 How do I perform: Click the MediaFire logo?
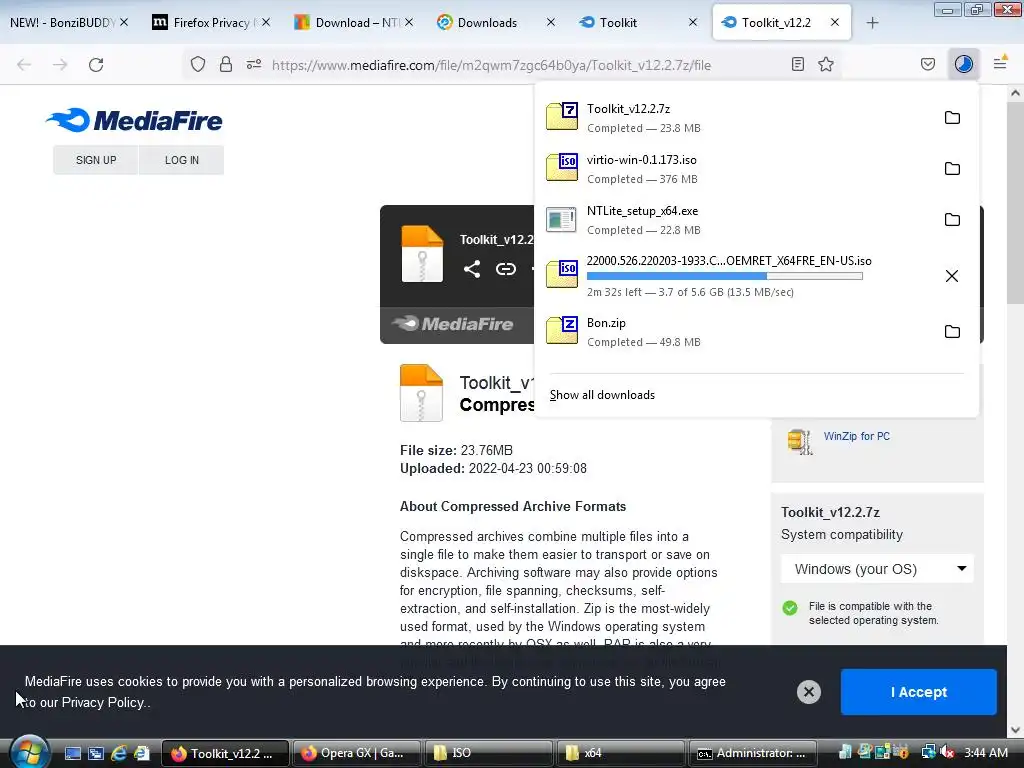[135, 120]
